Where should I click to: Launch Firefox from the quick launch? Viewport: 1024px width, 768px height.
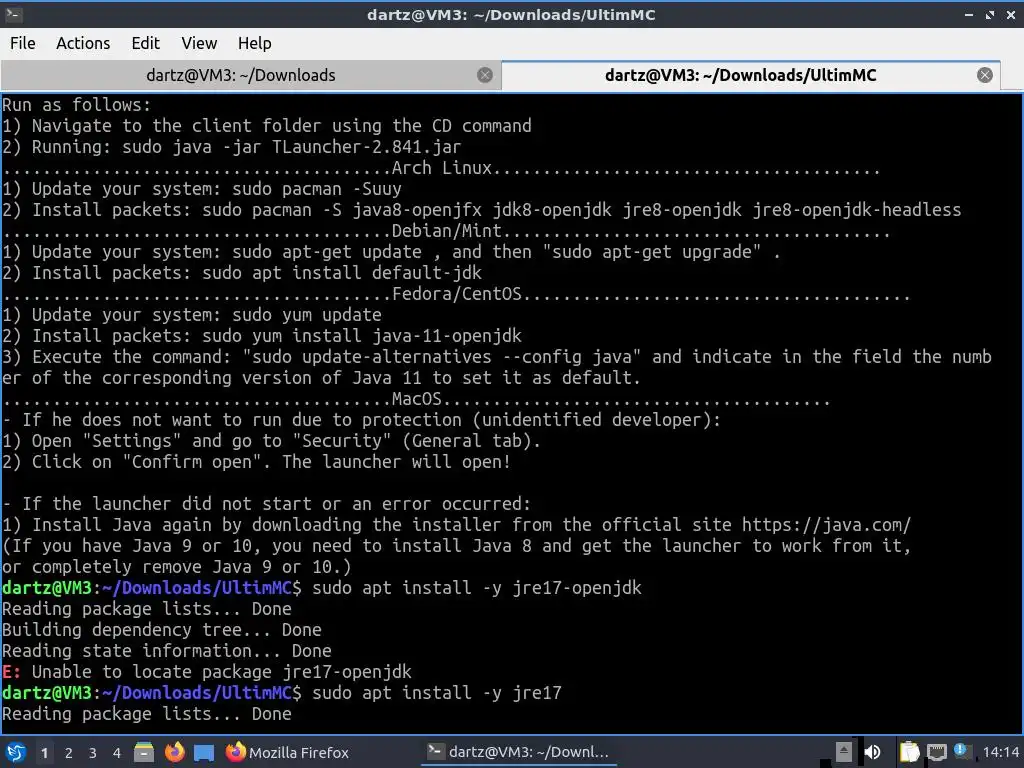174,752
